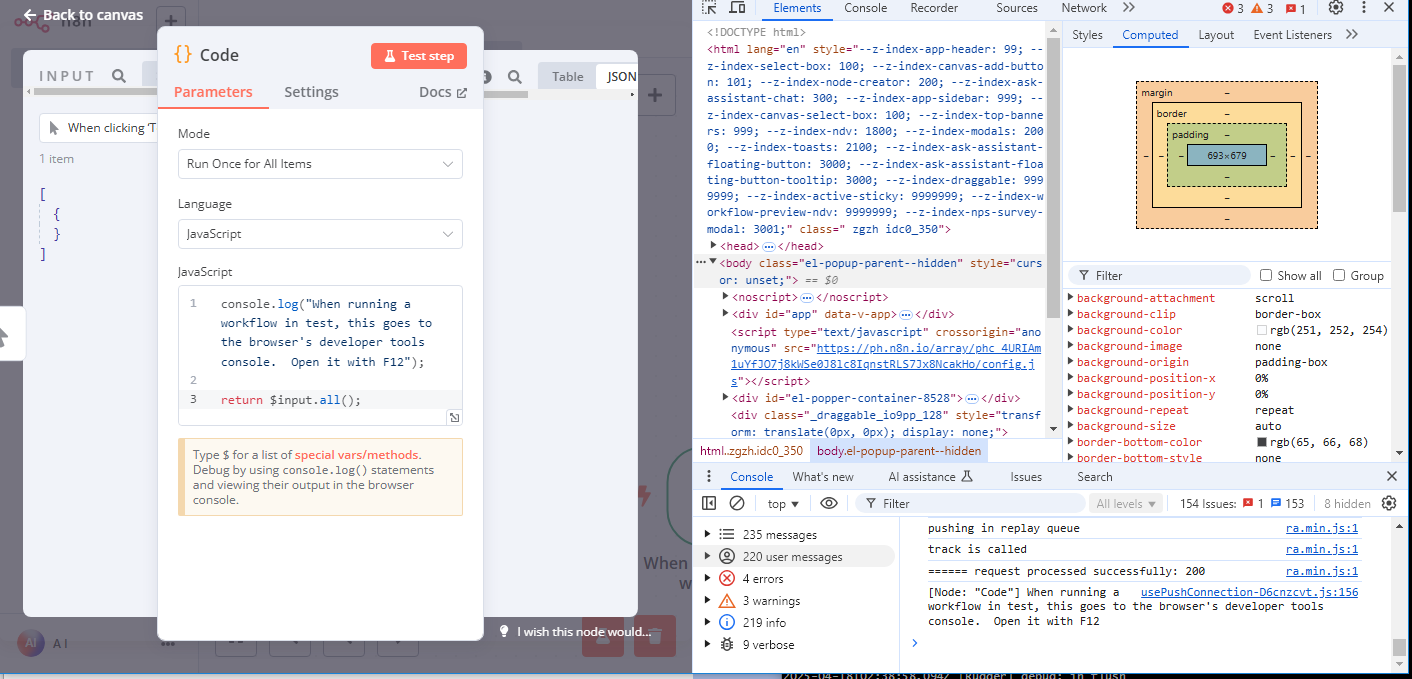Open the All levels log filter dropdown
This screenshot has width=1412, height=679.
(x=1126, y=504)
